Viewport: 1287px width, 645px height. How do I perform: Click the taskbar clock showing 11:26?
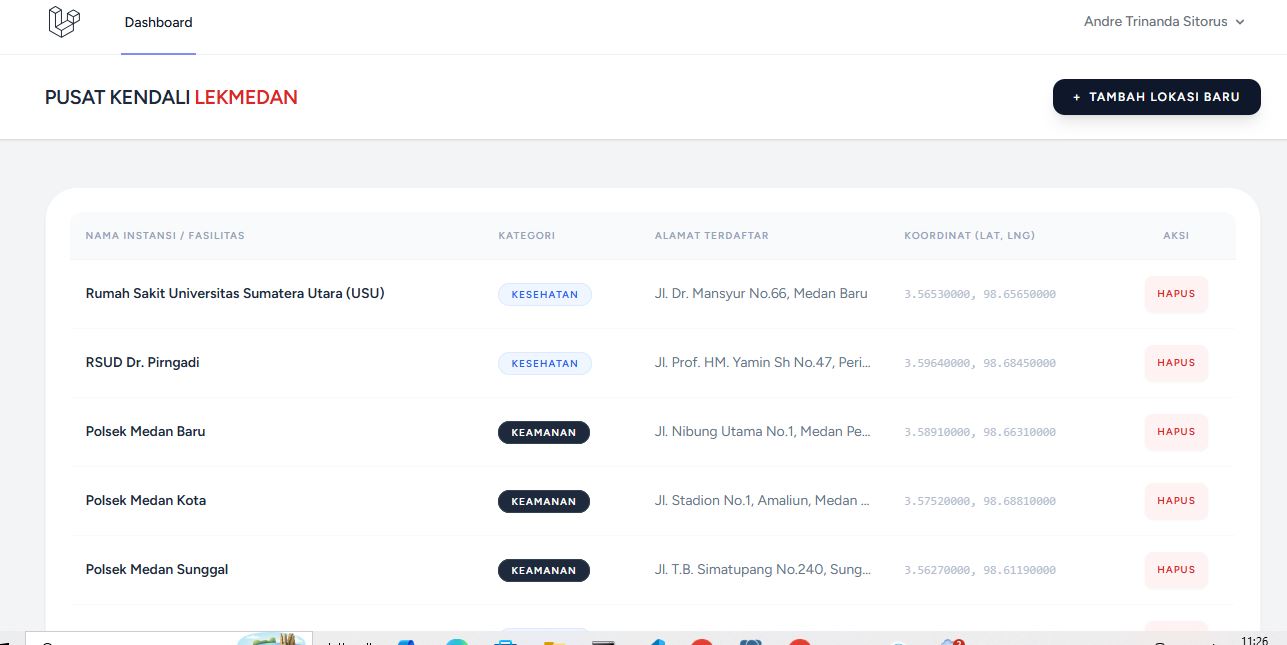point(1254,640)
